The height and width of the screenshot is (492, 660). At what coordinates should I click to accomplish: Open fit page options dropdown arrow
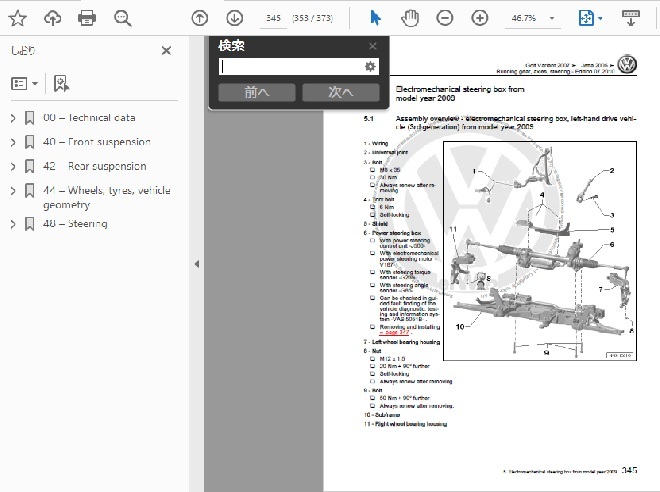(600, 19)
